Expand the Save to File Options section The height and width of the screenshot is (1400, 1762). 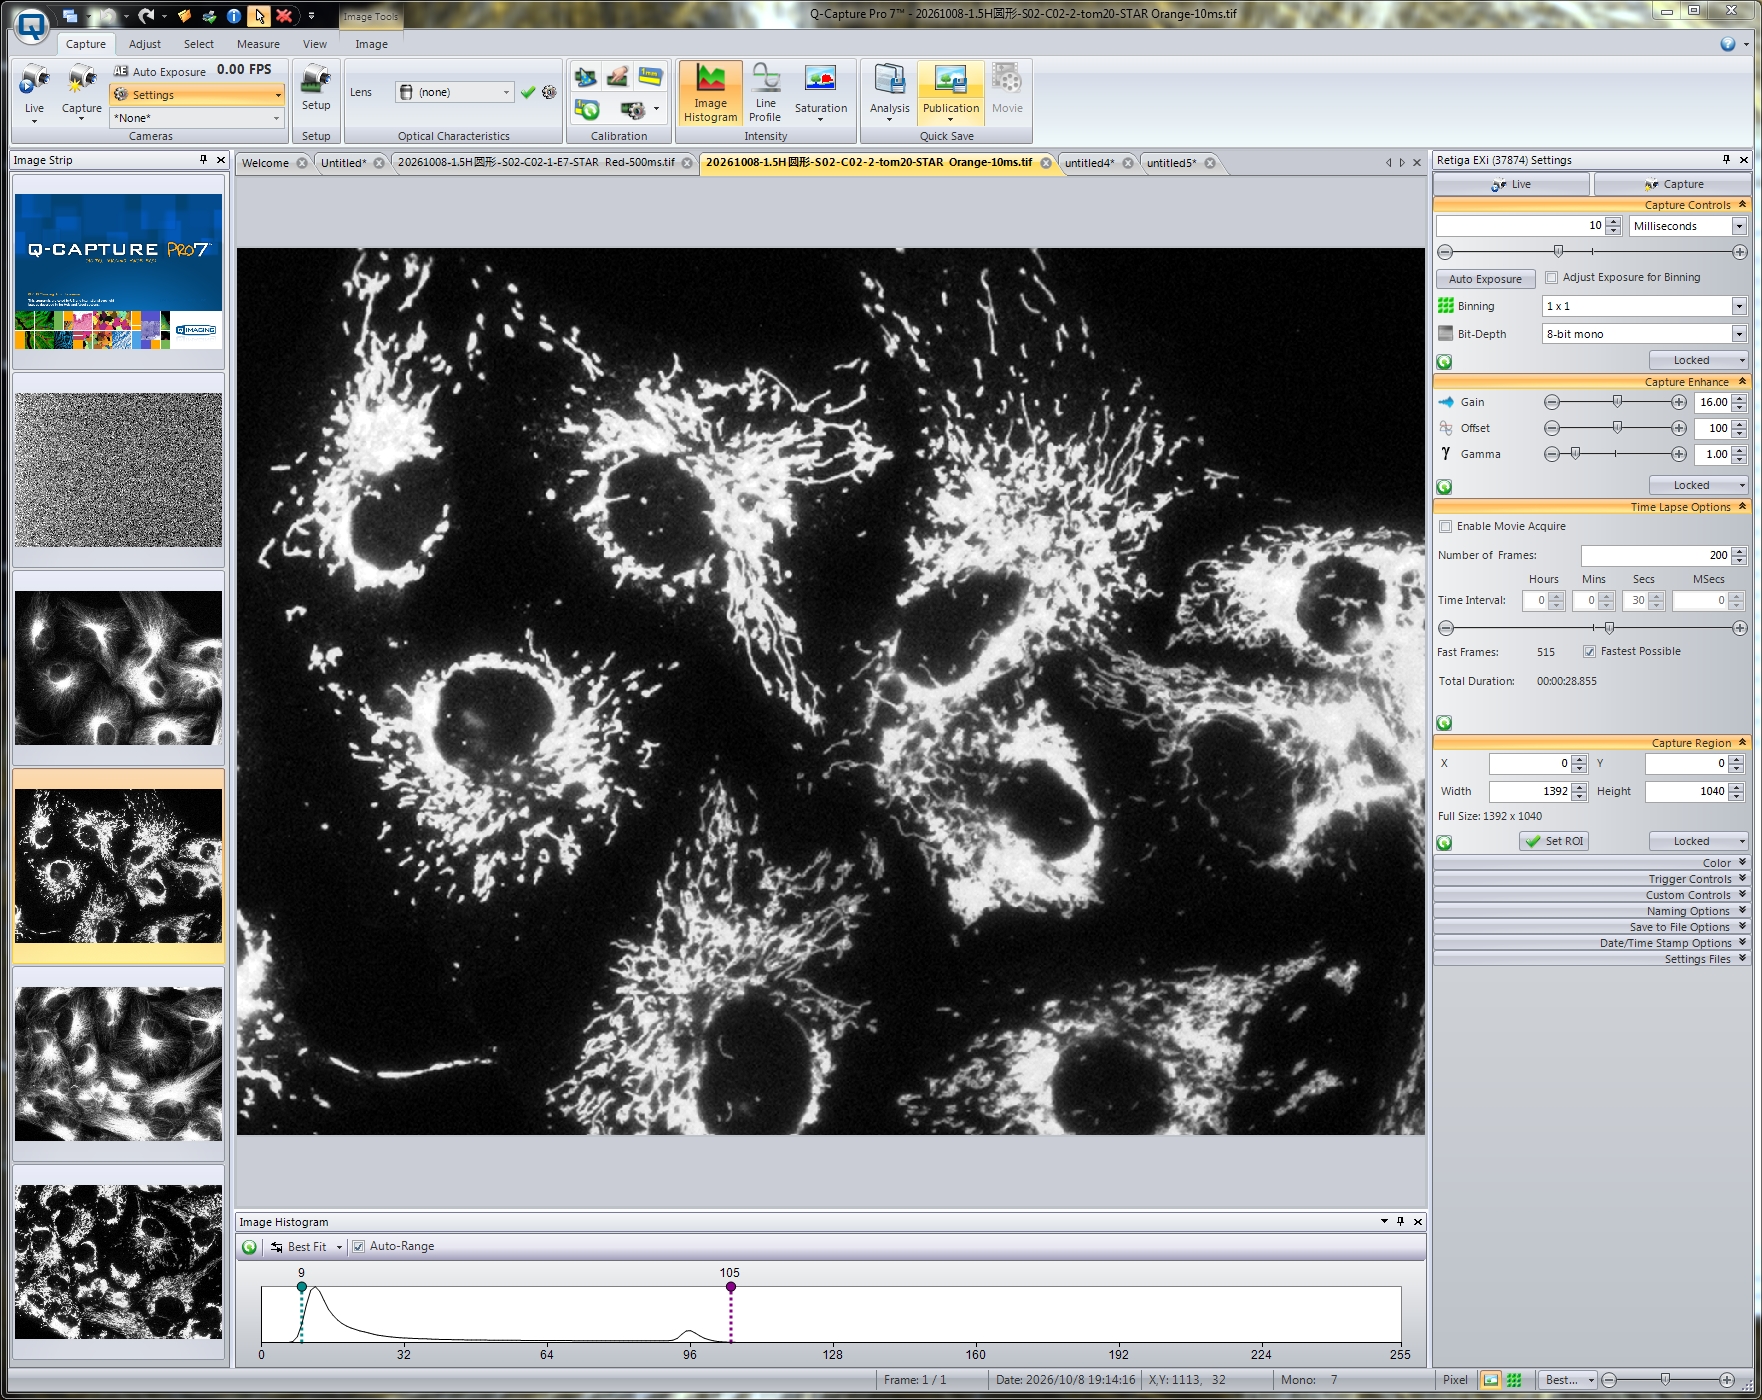click(x=1591, y=927)
